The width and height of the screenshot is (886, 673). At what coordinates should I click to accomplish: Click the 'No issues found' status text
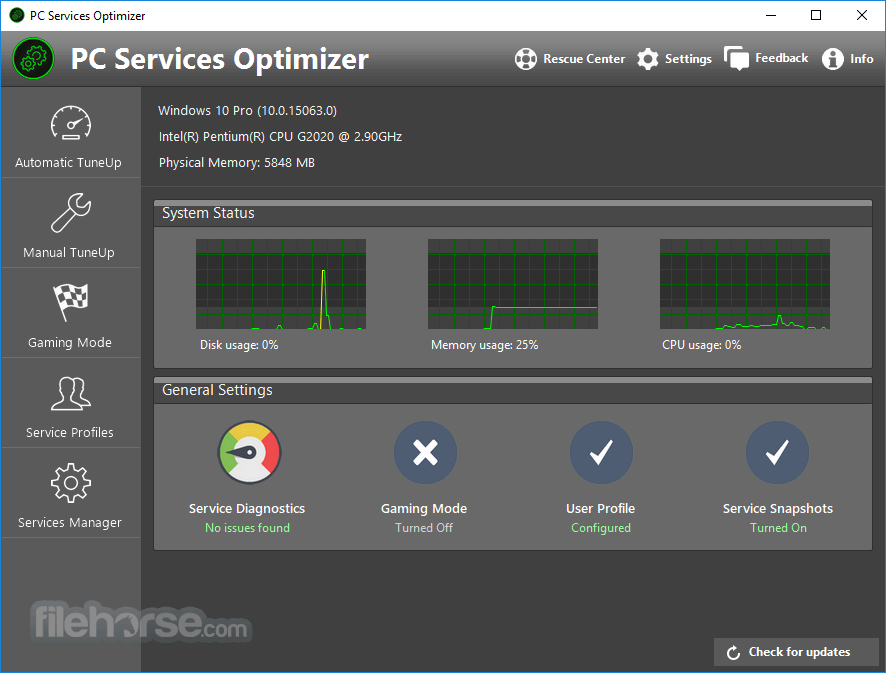pyautogui.click(x=247, y=528)
